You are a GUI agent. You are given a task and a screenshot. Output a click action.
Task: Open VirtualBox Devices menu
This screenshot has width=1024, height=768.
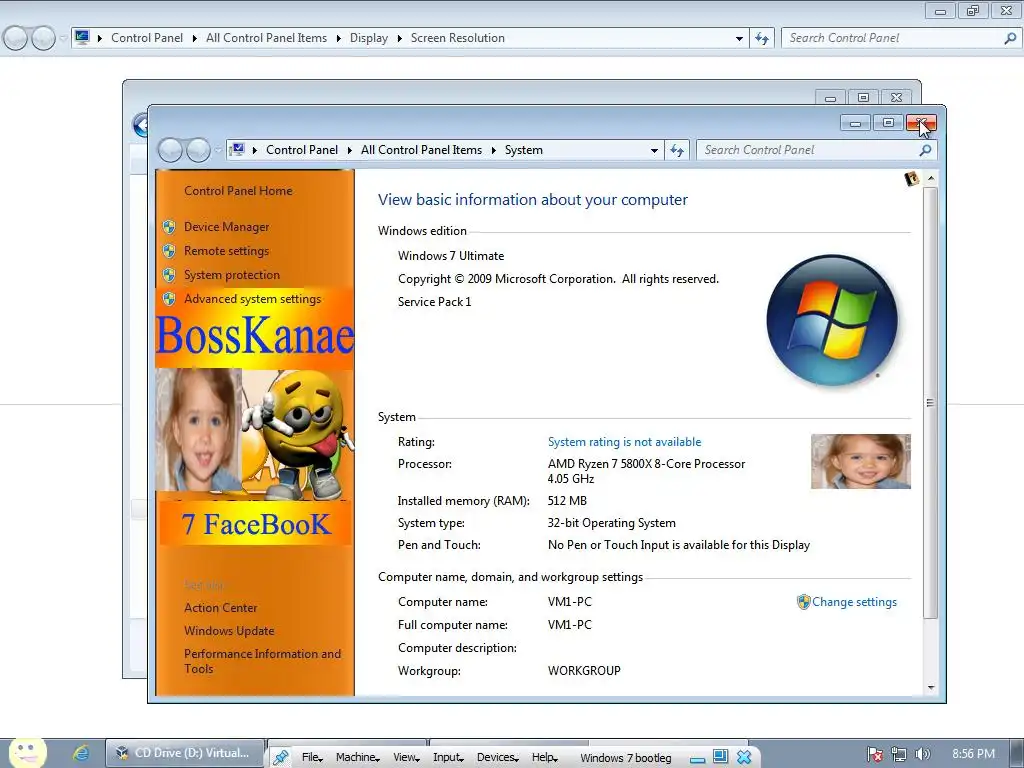(x=497, y=758)
